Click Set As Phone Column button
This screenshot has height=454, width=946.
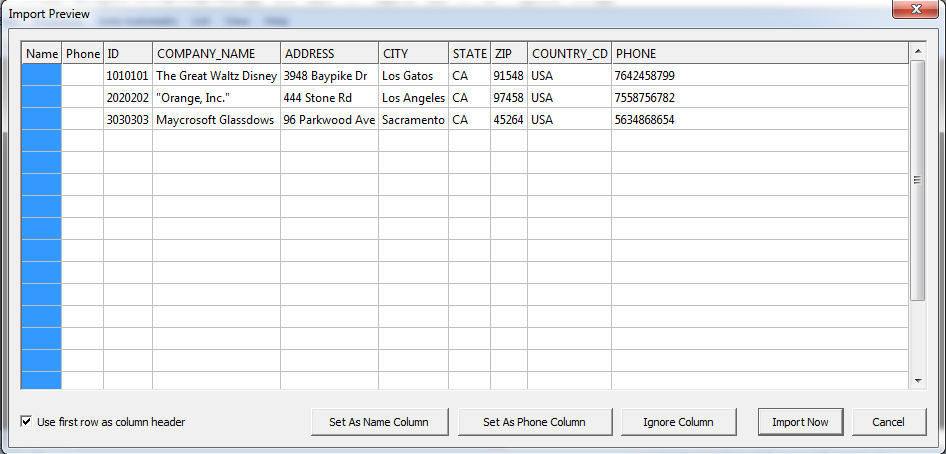535,422
